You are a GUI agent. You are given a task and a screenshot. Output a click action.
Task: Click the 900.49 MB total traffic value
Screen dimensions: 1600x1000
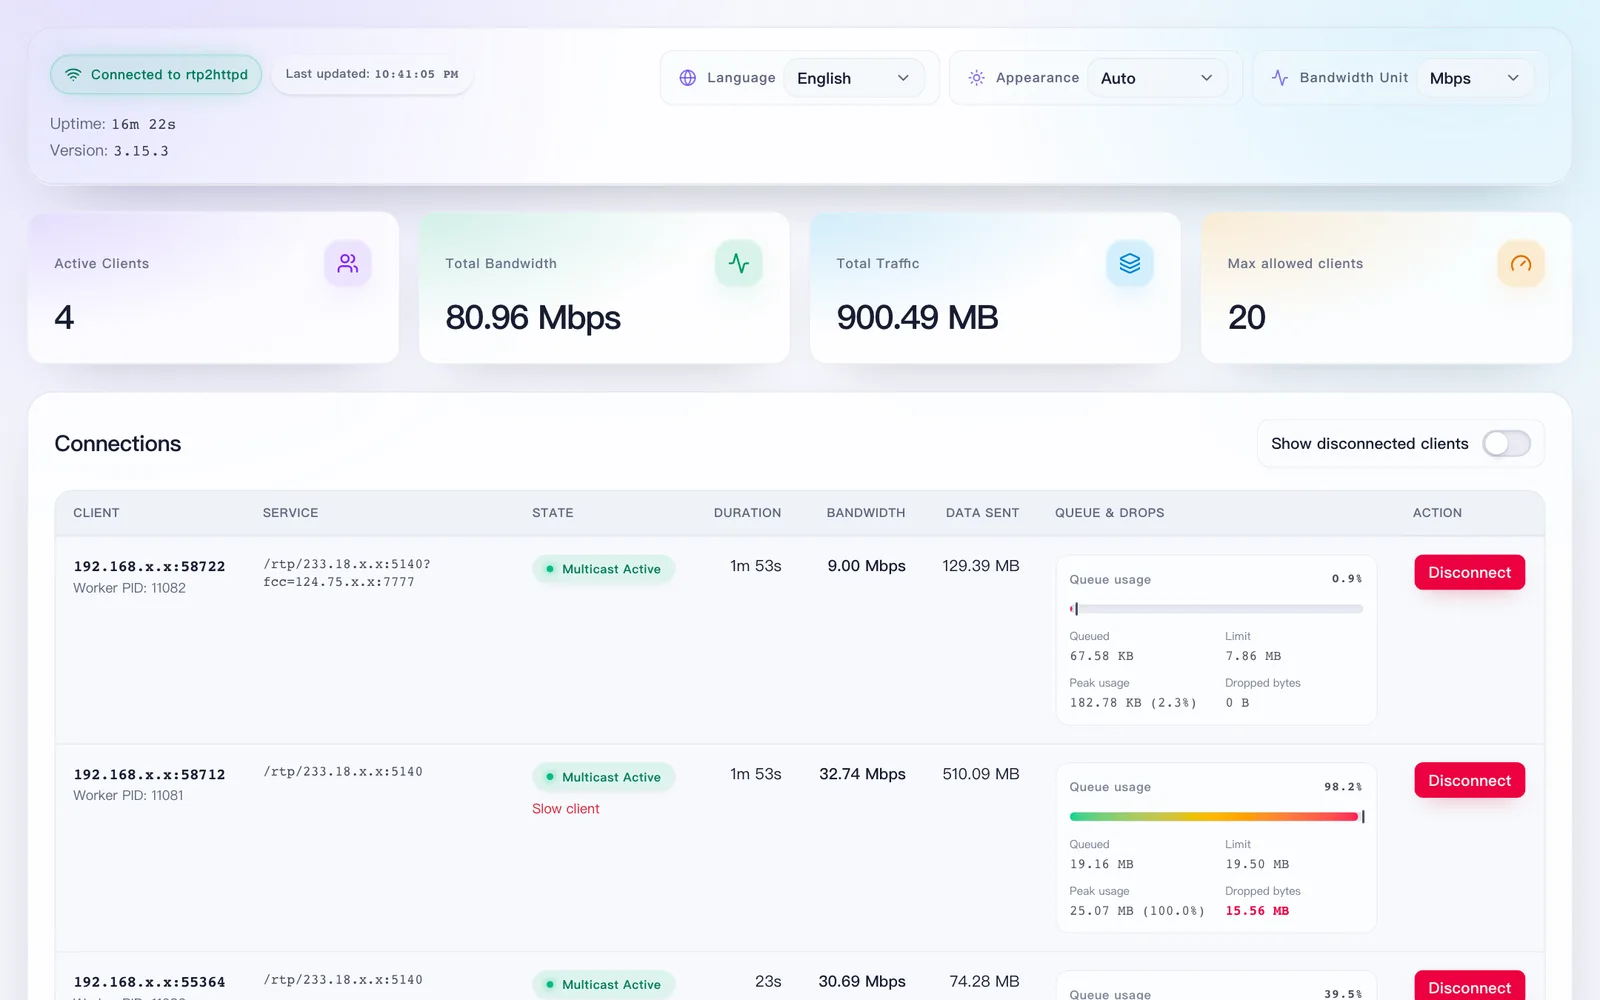917,318
